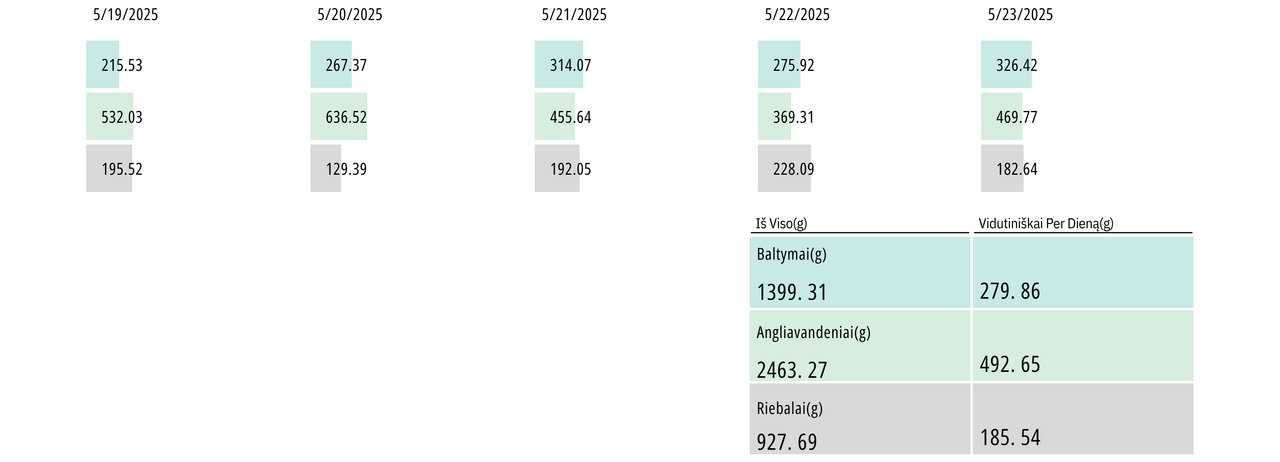The width and height of the screenshot is (1280, 462).
Task: Select the green bar showing 532.03
Action: (110, 116)
